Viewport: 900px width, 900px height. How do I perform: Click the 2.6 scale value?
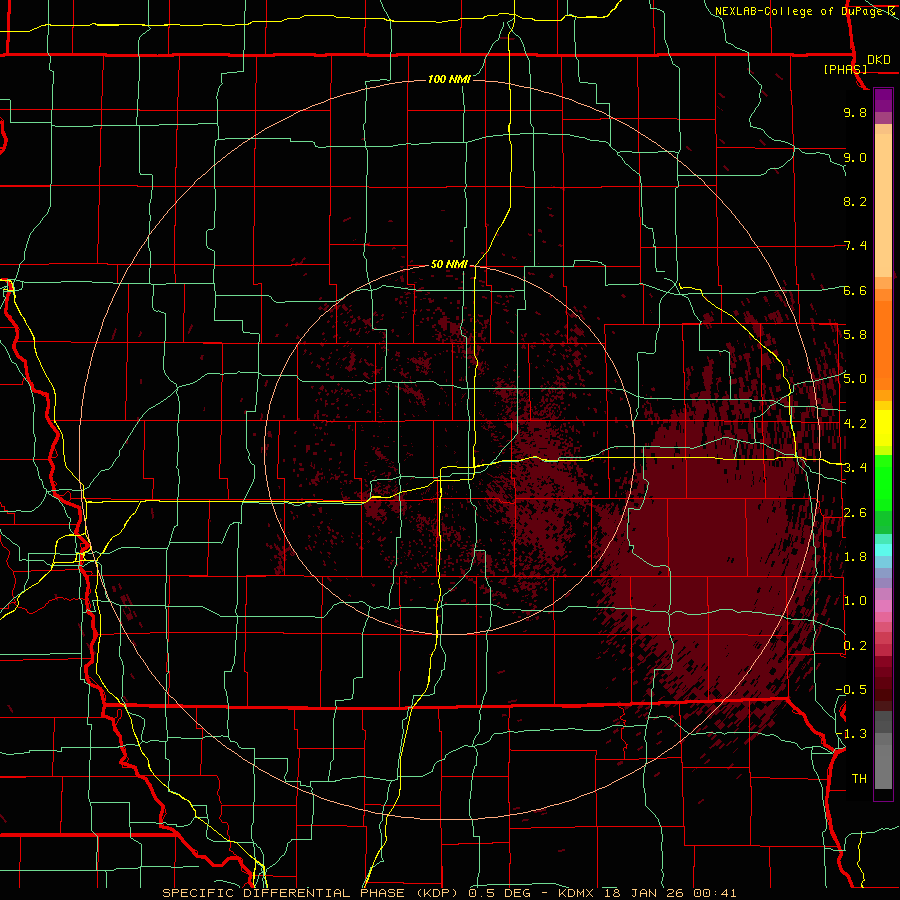(855, 513)
